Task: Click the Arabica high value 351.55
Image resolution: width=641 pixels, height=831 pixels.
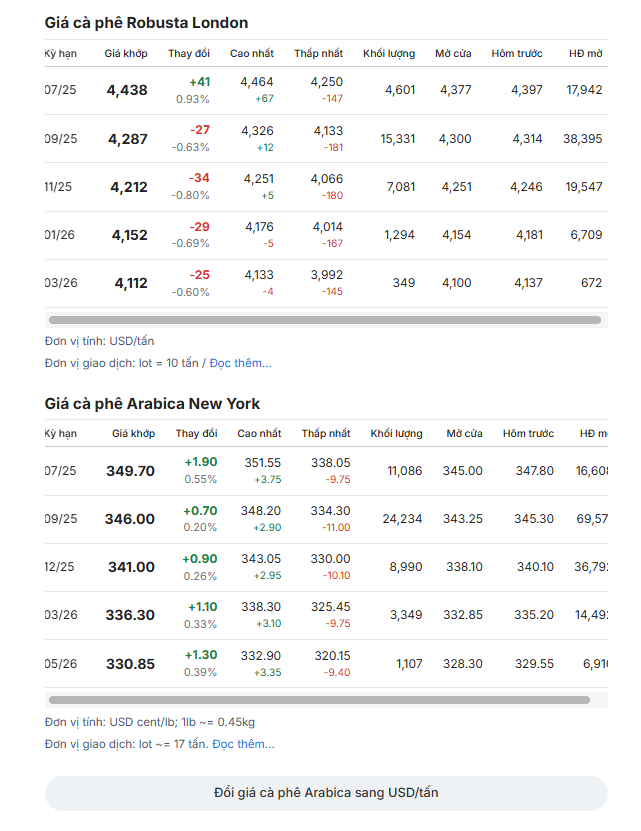Action: coord(262,463)
